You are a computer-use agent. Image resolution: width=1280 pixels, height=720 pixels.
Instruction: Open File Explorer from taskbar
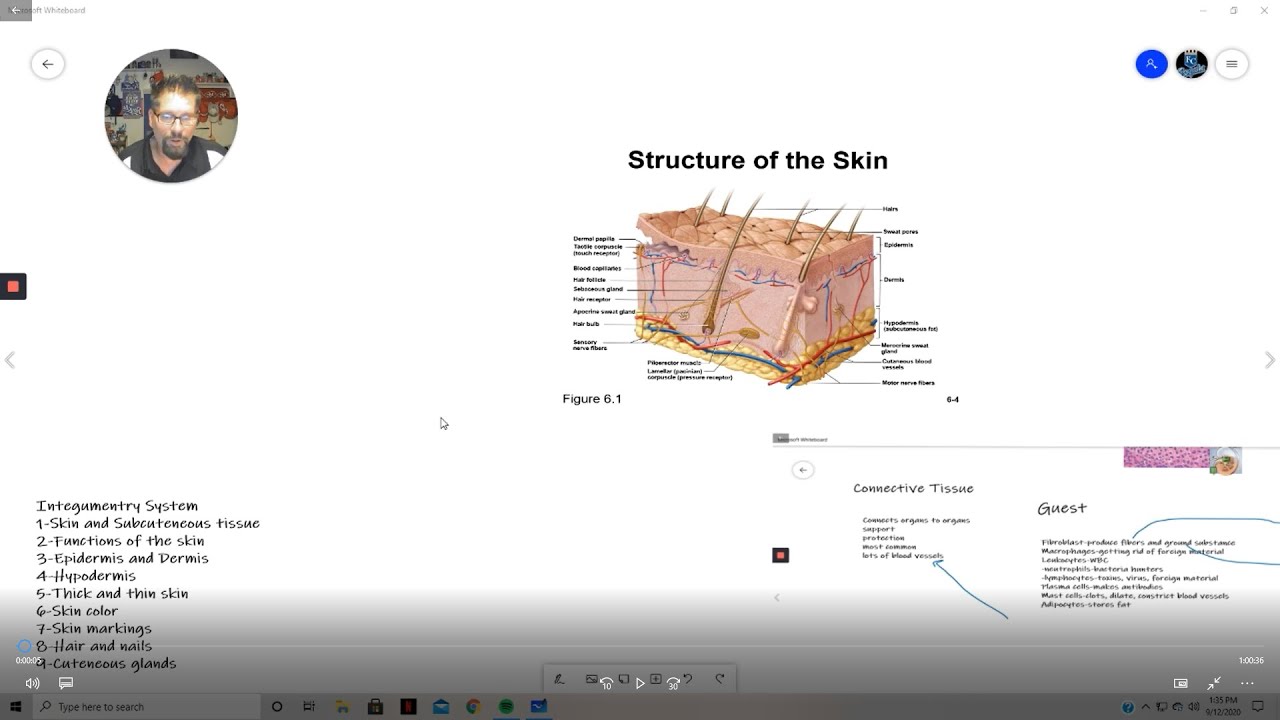pos(343,707)
